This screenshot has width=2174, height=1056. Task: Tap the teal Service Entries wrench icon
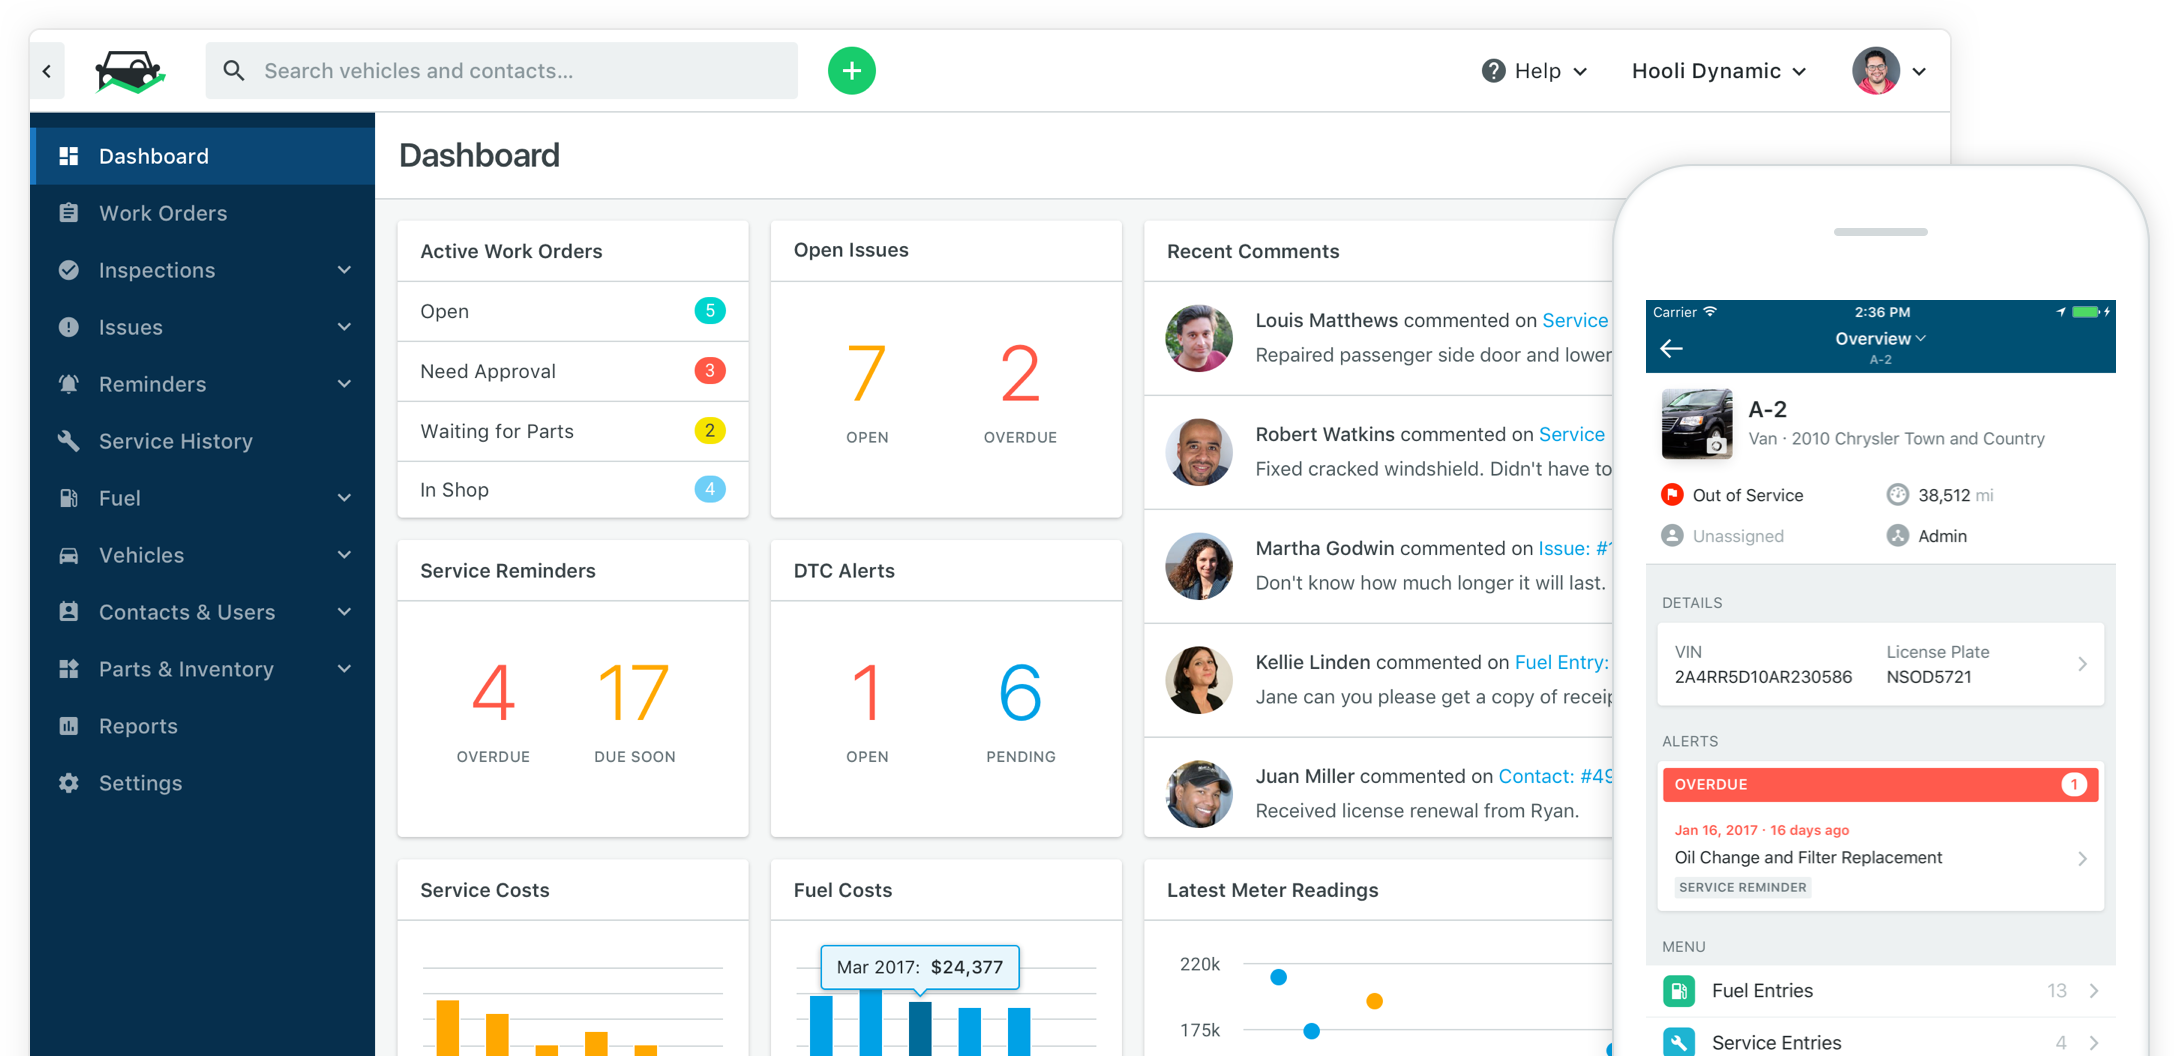(x=1679, y=1042)
